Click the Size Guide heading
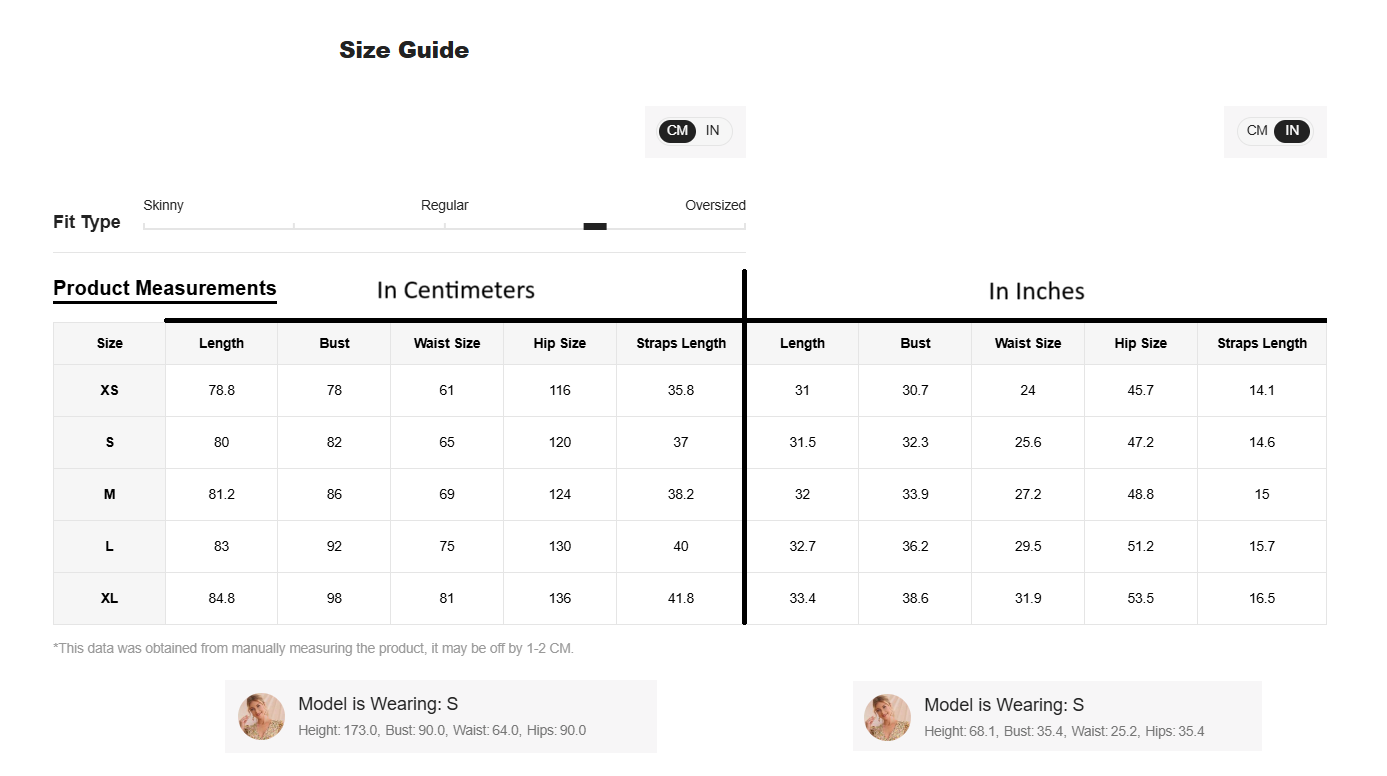This screenshot has width=1387, height=776. (404, 51)
